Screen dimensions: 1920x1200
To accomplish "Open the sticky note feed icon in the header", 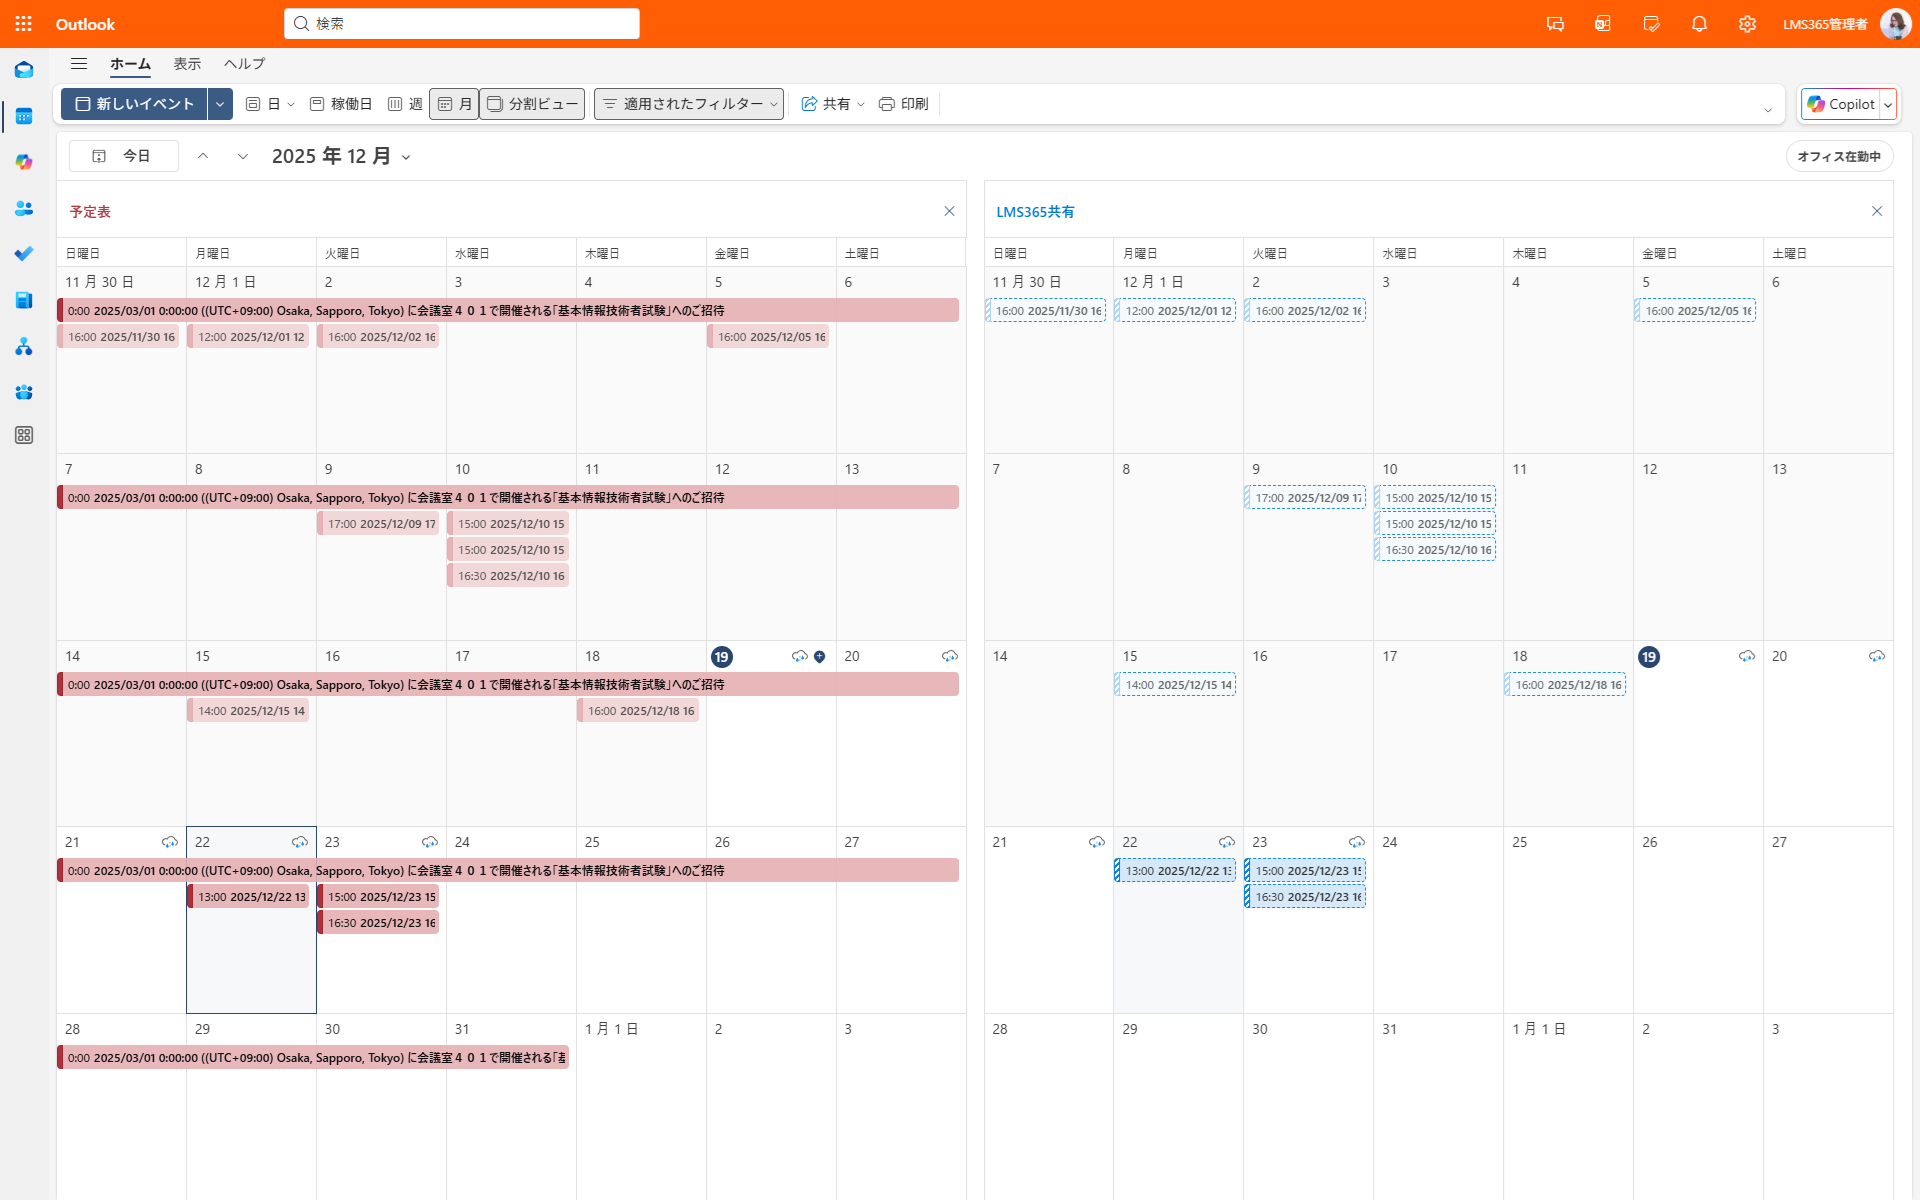I will tap(1651, 24).
